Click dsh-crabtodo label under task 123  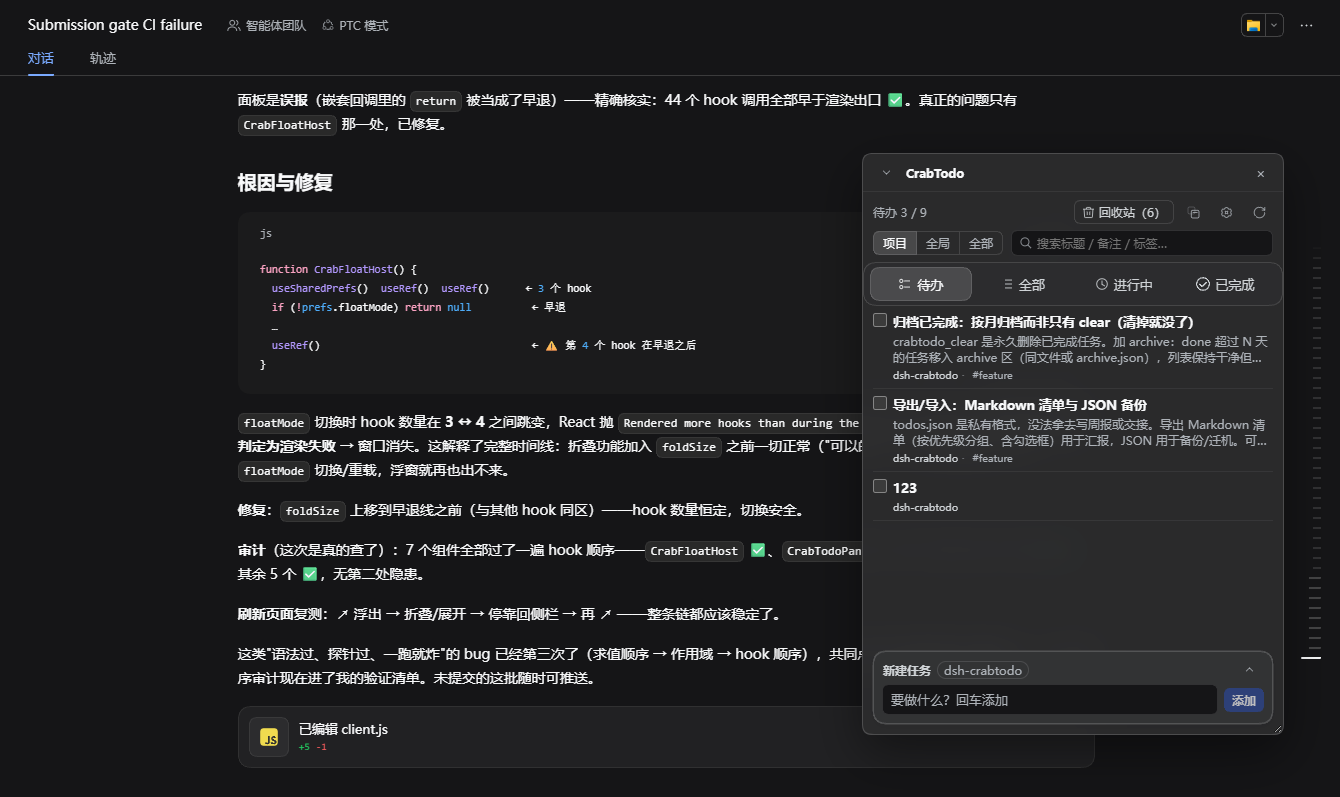click(x=925, y=507)
